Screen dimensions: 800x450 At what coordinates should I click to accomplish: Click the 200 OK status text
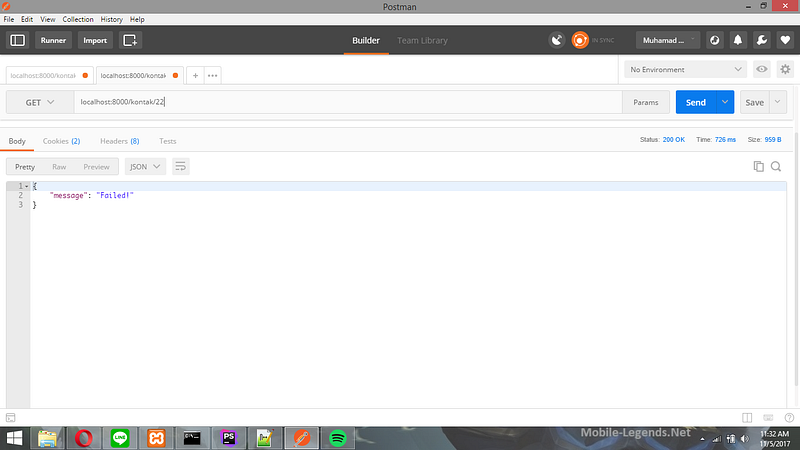tap(673, 139)
